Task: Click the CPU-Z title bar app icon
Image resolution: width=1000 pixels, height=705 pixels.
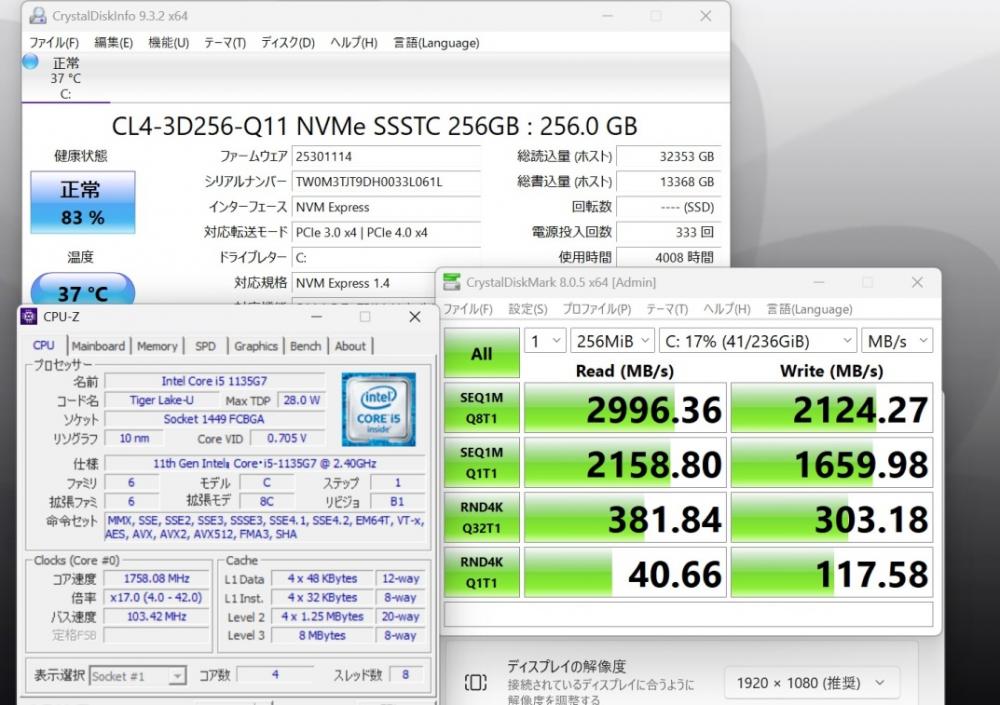Action: [x=29, y=316]
